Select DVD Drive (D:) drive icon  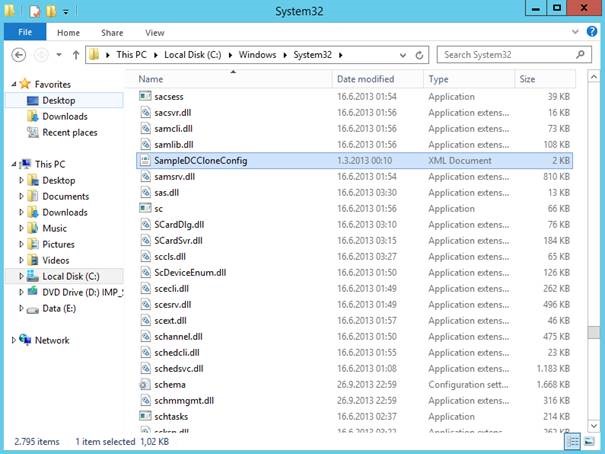tap(33, 292)
